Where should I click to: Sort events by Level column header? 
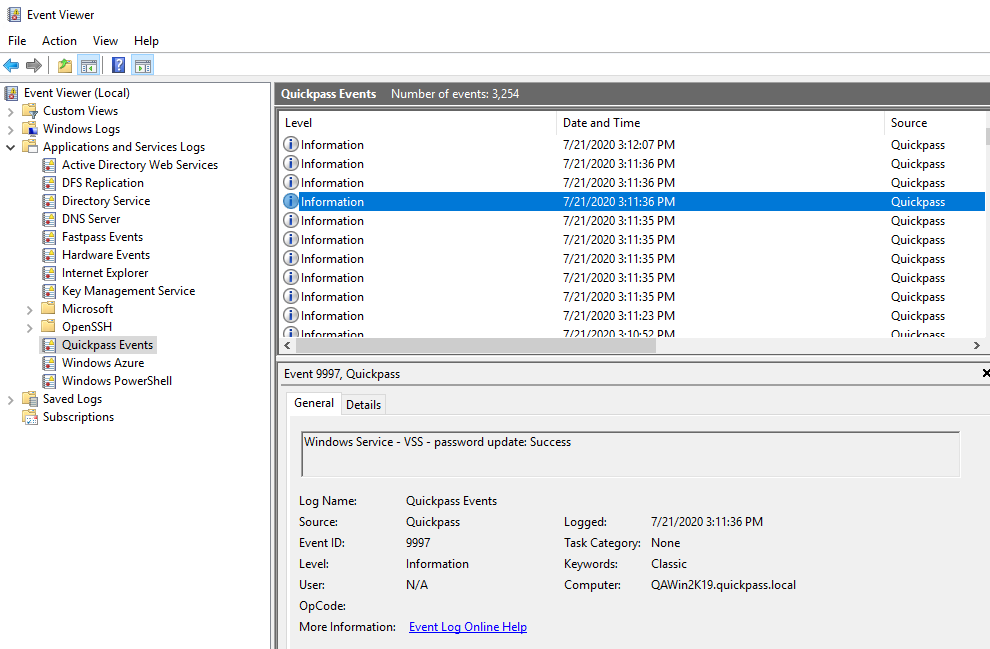point(417,122)
